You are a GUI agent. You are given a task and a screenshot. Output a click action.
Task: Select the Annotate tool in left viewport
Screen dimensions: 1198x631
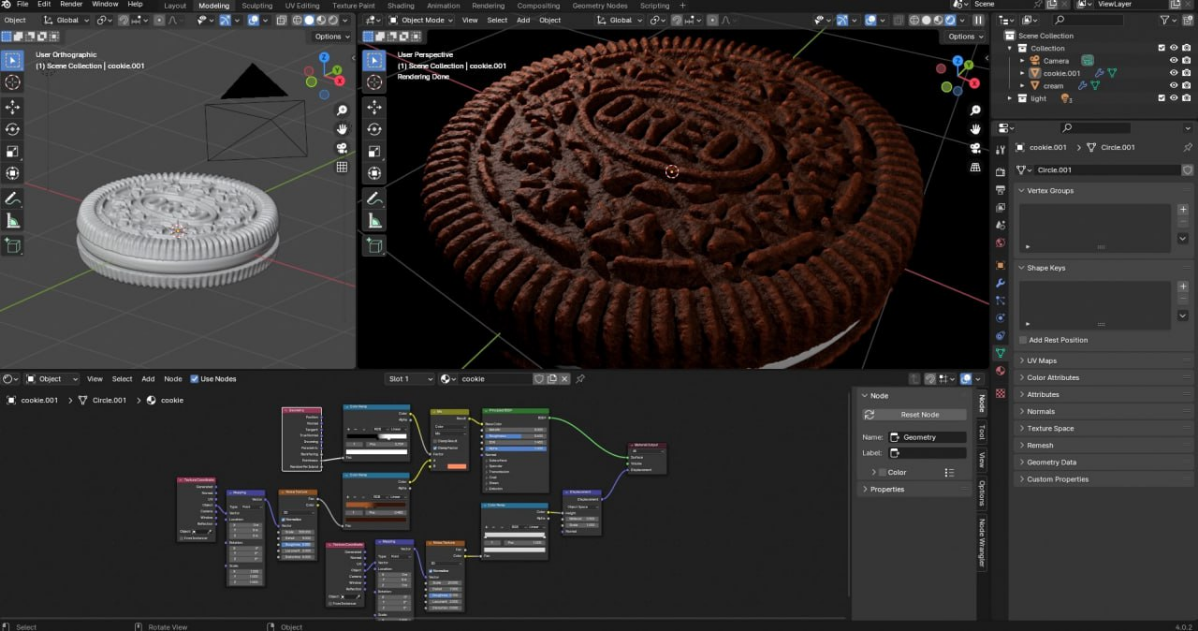click(x=12, y=199)
